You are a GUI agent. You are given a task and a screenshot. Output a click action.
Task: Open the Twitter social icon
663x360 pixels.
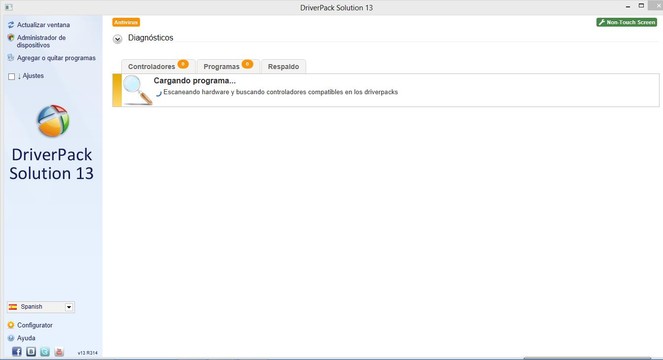click(x=45, y=352)
